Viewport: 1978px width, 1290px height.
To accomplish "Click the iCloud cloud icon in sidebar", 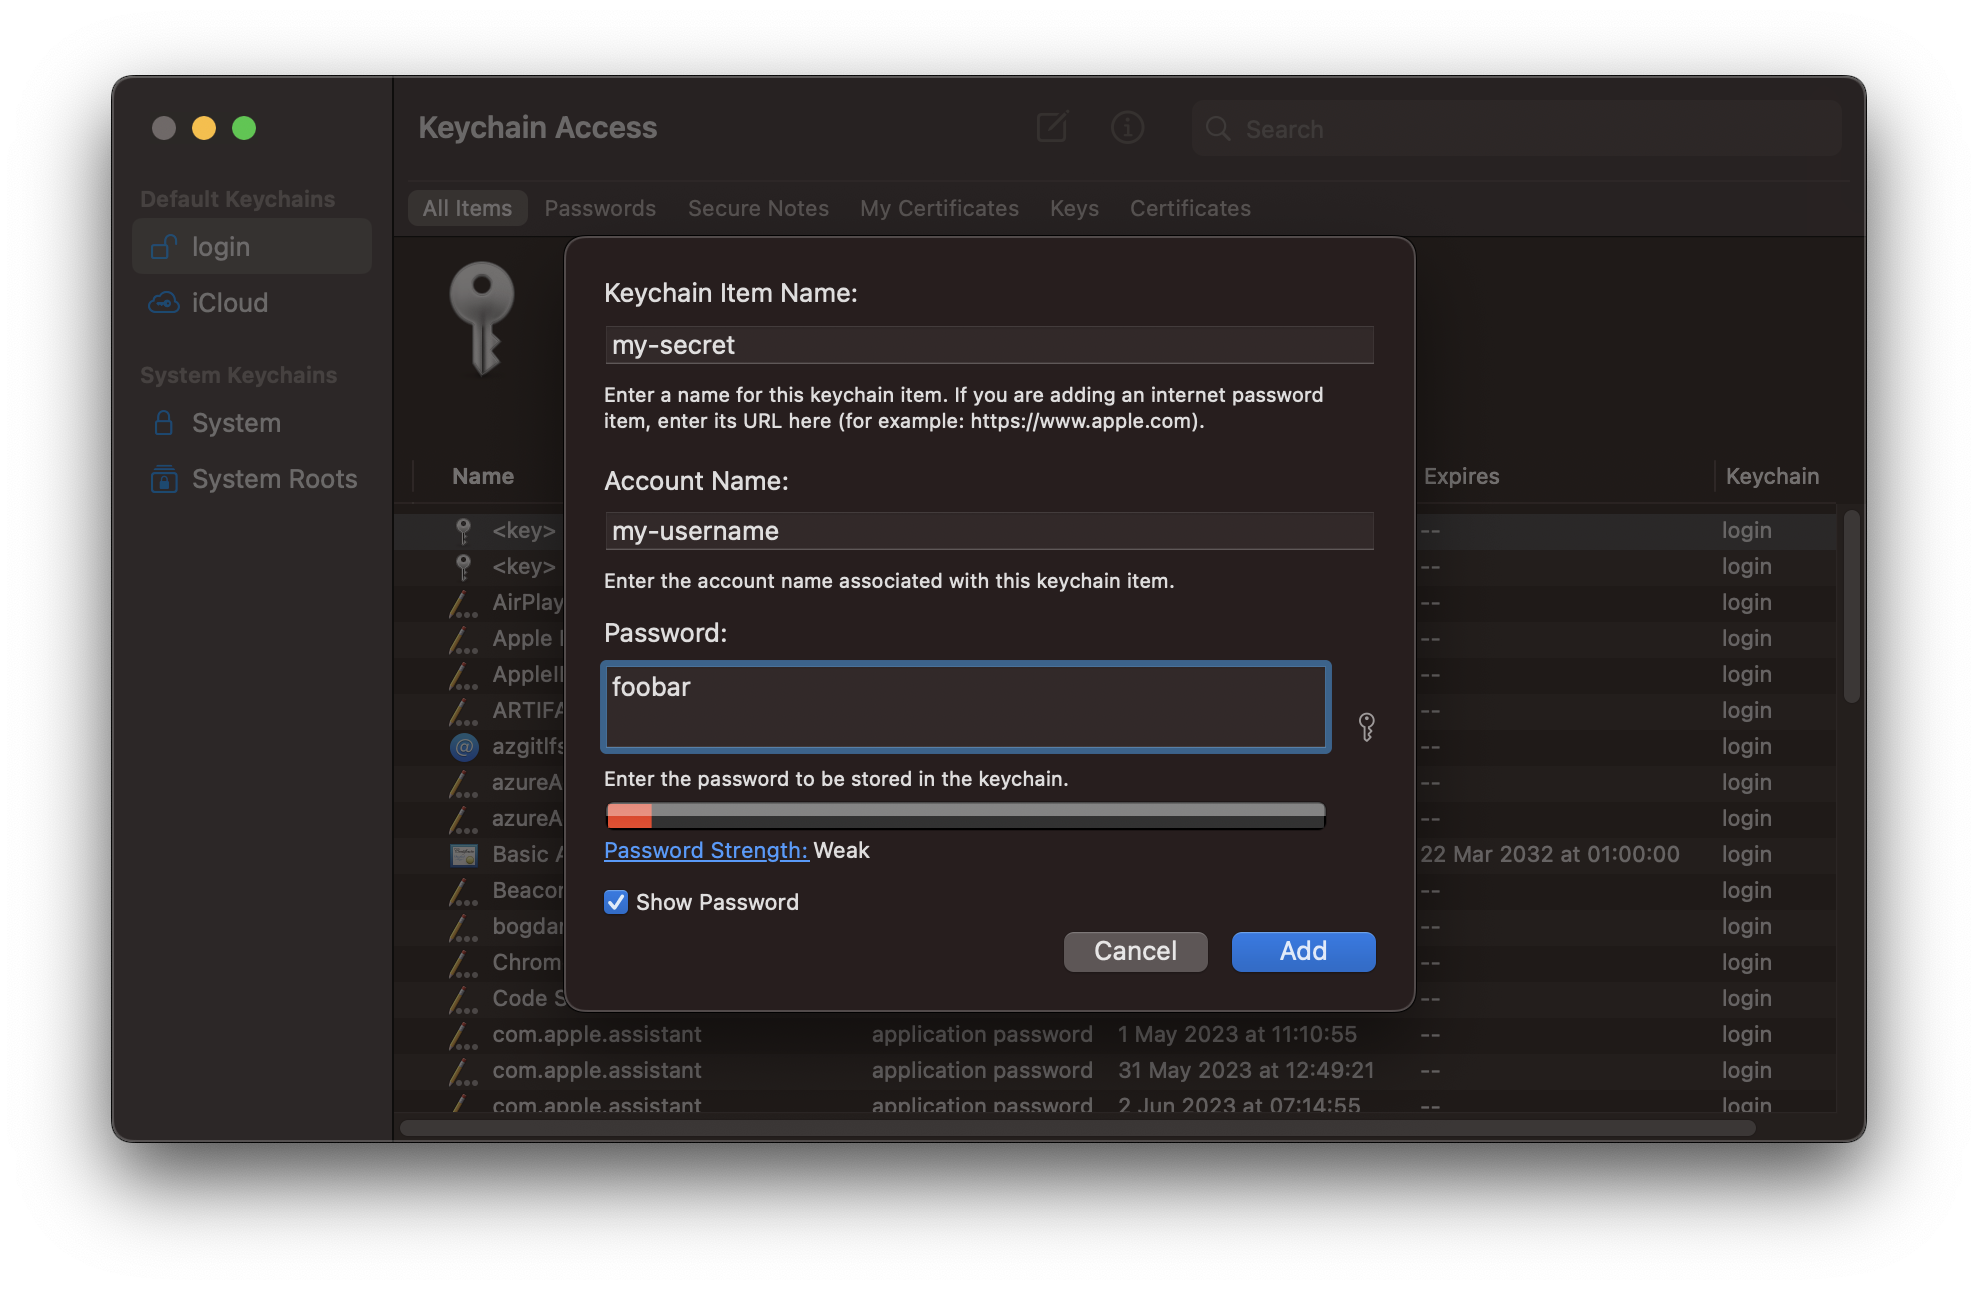I will tap(163, 302).
